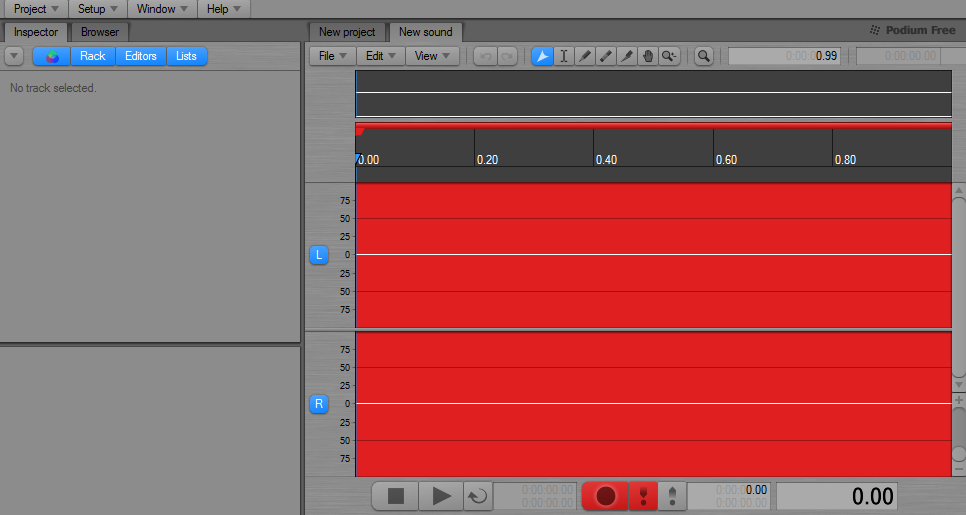The width and height of the screenshot is (966, 515).
Task: Select the New sound tab
Action: [426, 32]
